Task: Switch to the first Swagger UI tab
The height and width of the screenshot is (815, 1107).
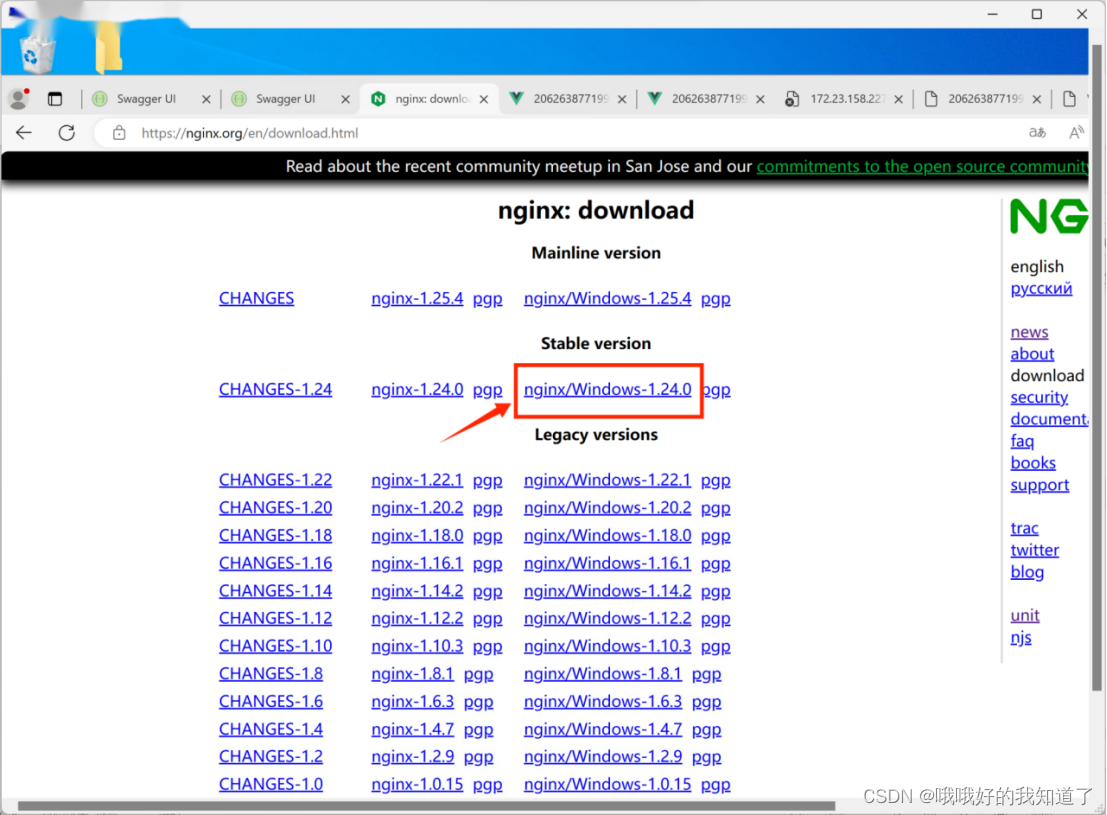Action: [146, 99]
